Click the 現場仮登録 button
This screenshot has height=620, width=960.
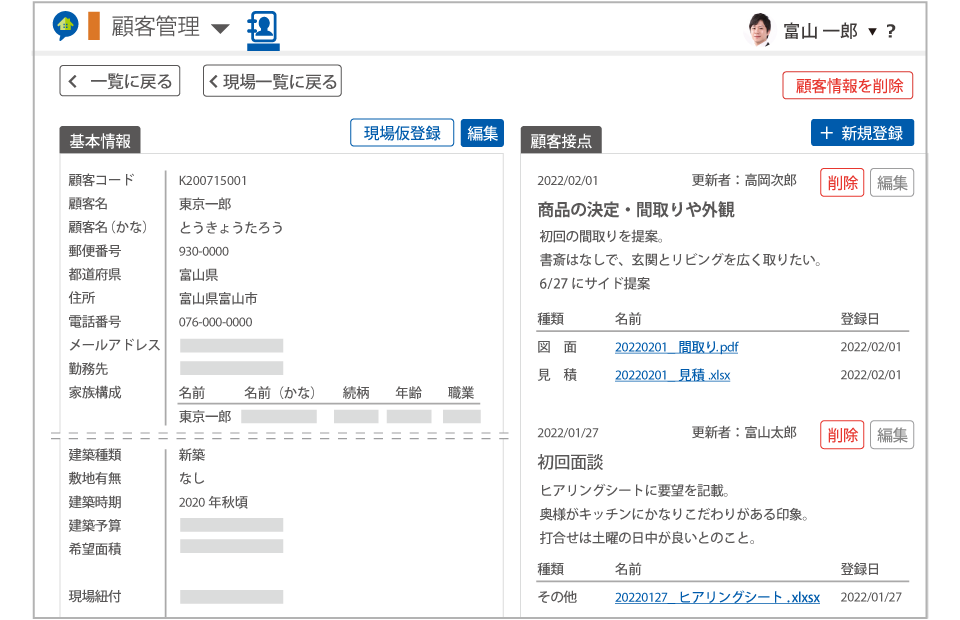(401, 132)
